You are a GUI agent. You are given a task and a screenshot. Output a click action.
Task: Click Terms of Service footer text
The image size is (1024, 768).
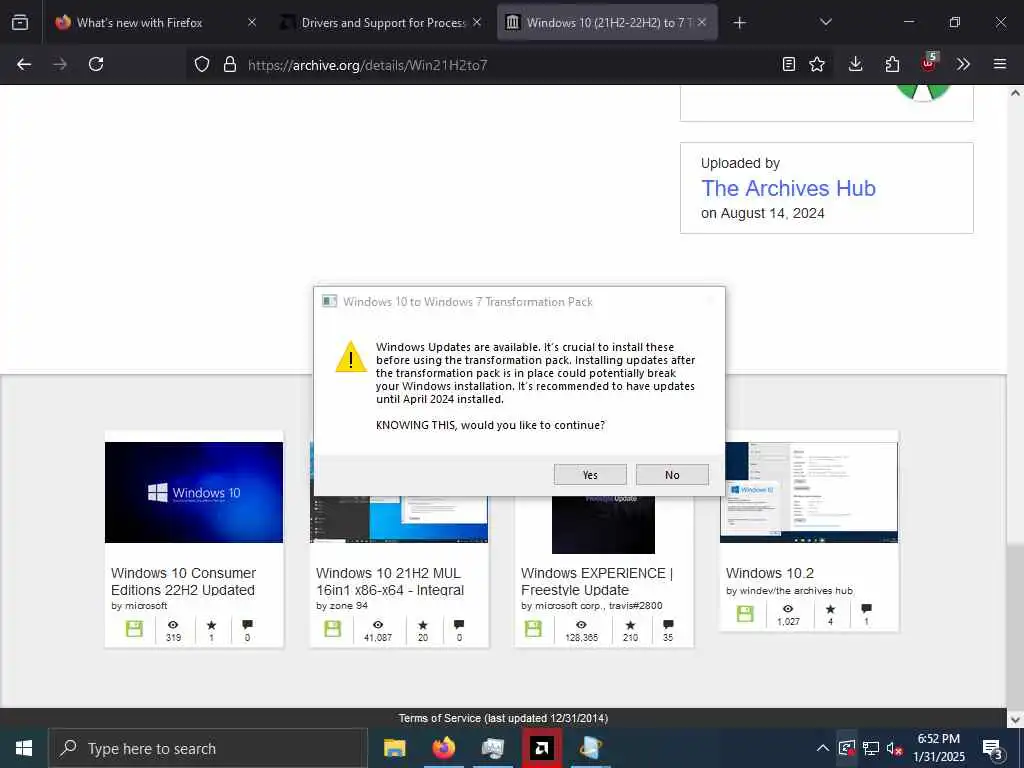tap(504, 718)
